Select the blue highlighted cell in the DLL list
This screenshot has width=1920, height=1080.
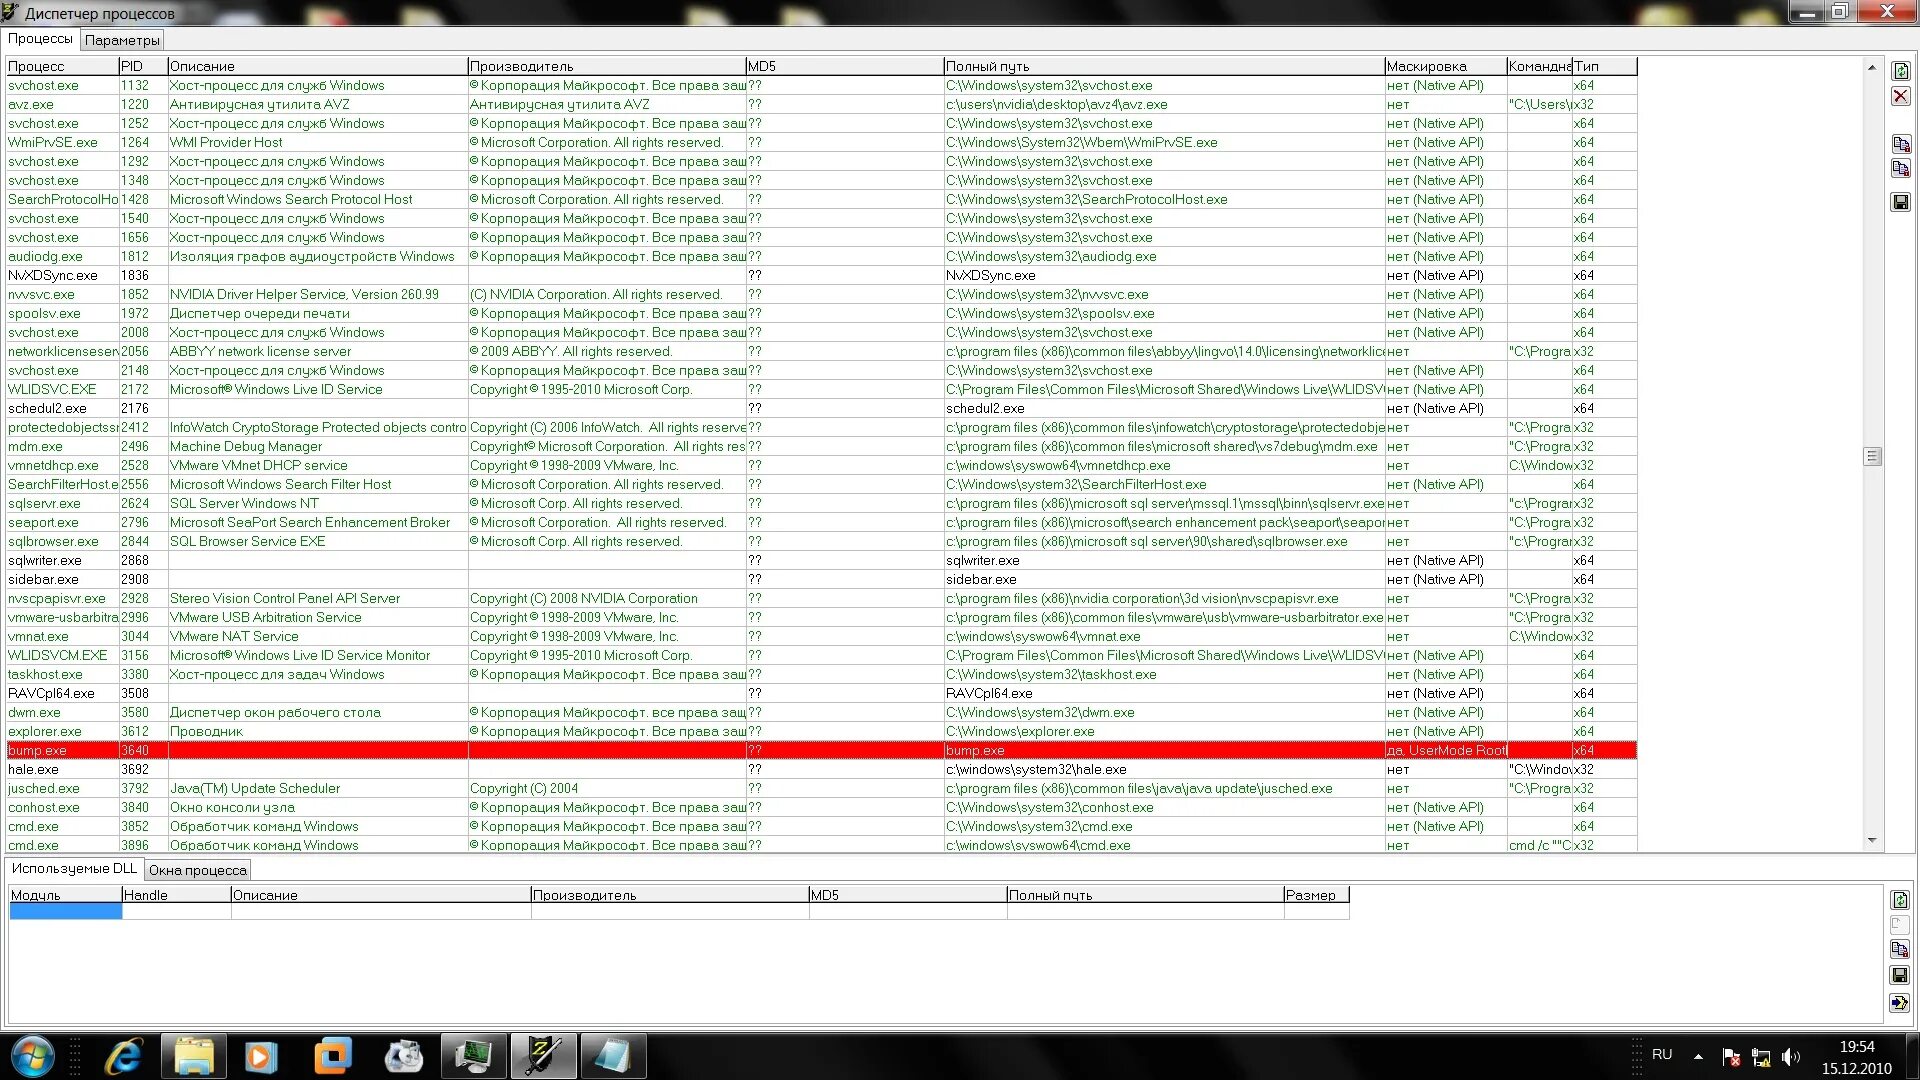coord(65,911)
